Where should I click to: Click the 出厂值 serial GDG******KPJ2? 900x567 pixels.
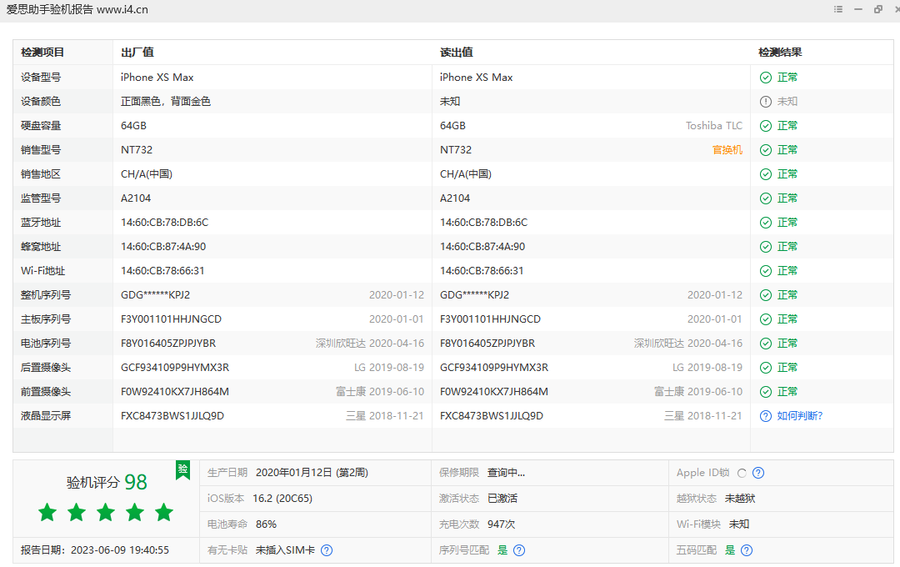point(155,295)
